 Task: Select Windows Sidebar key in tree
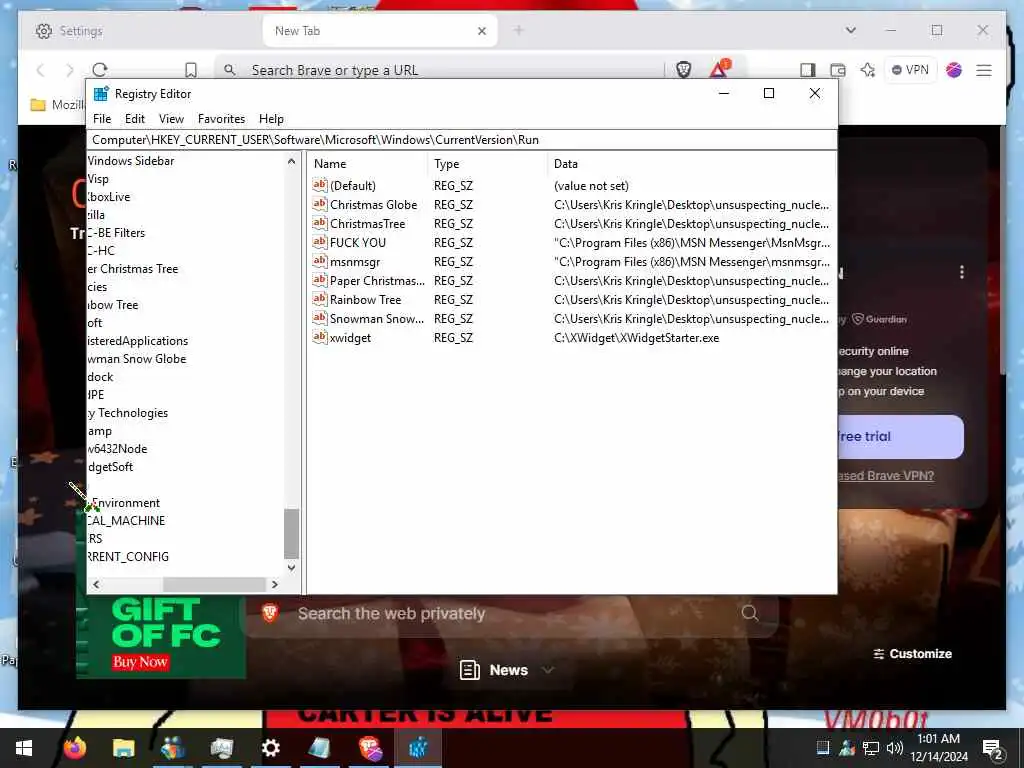tap(131, 161)
